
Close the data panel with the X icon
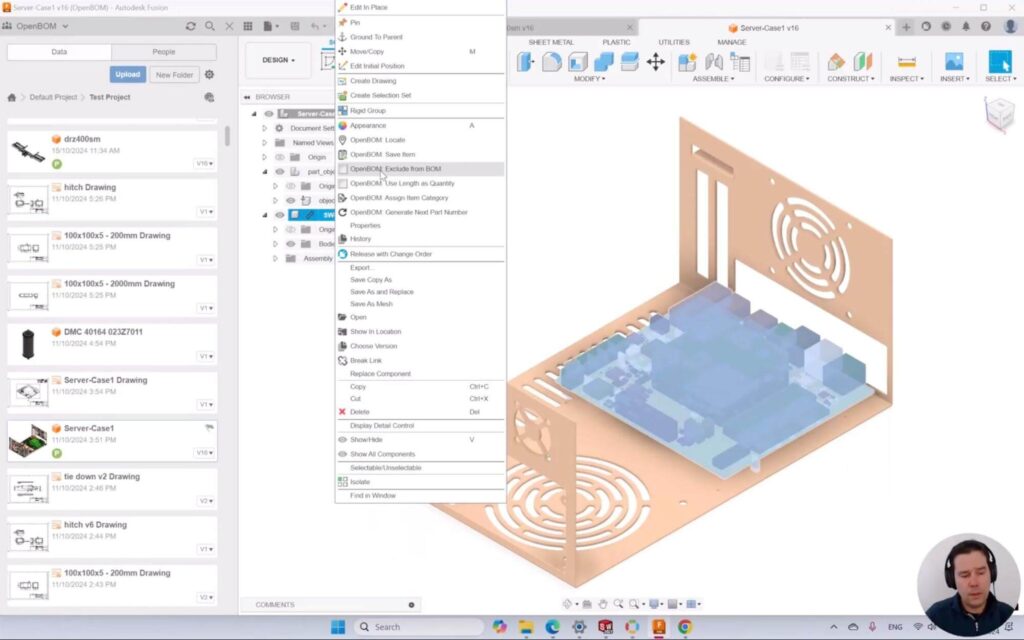pyautogui.click(x=229, y=26)
